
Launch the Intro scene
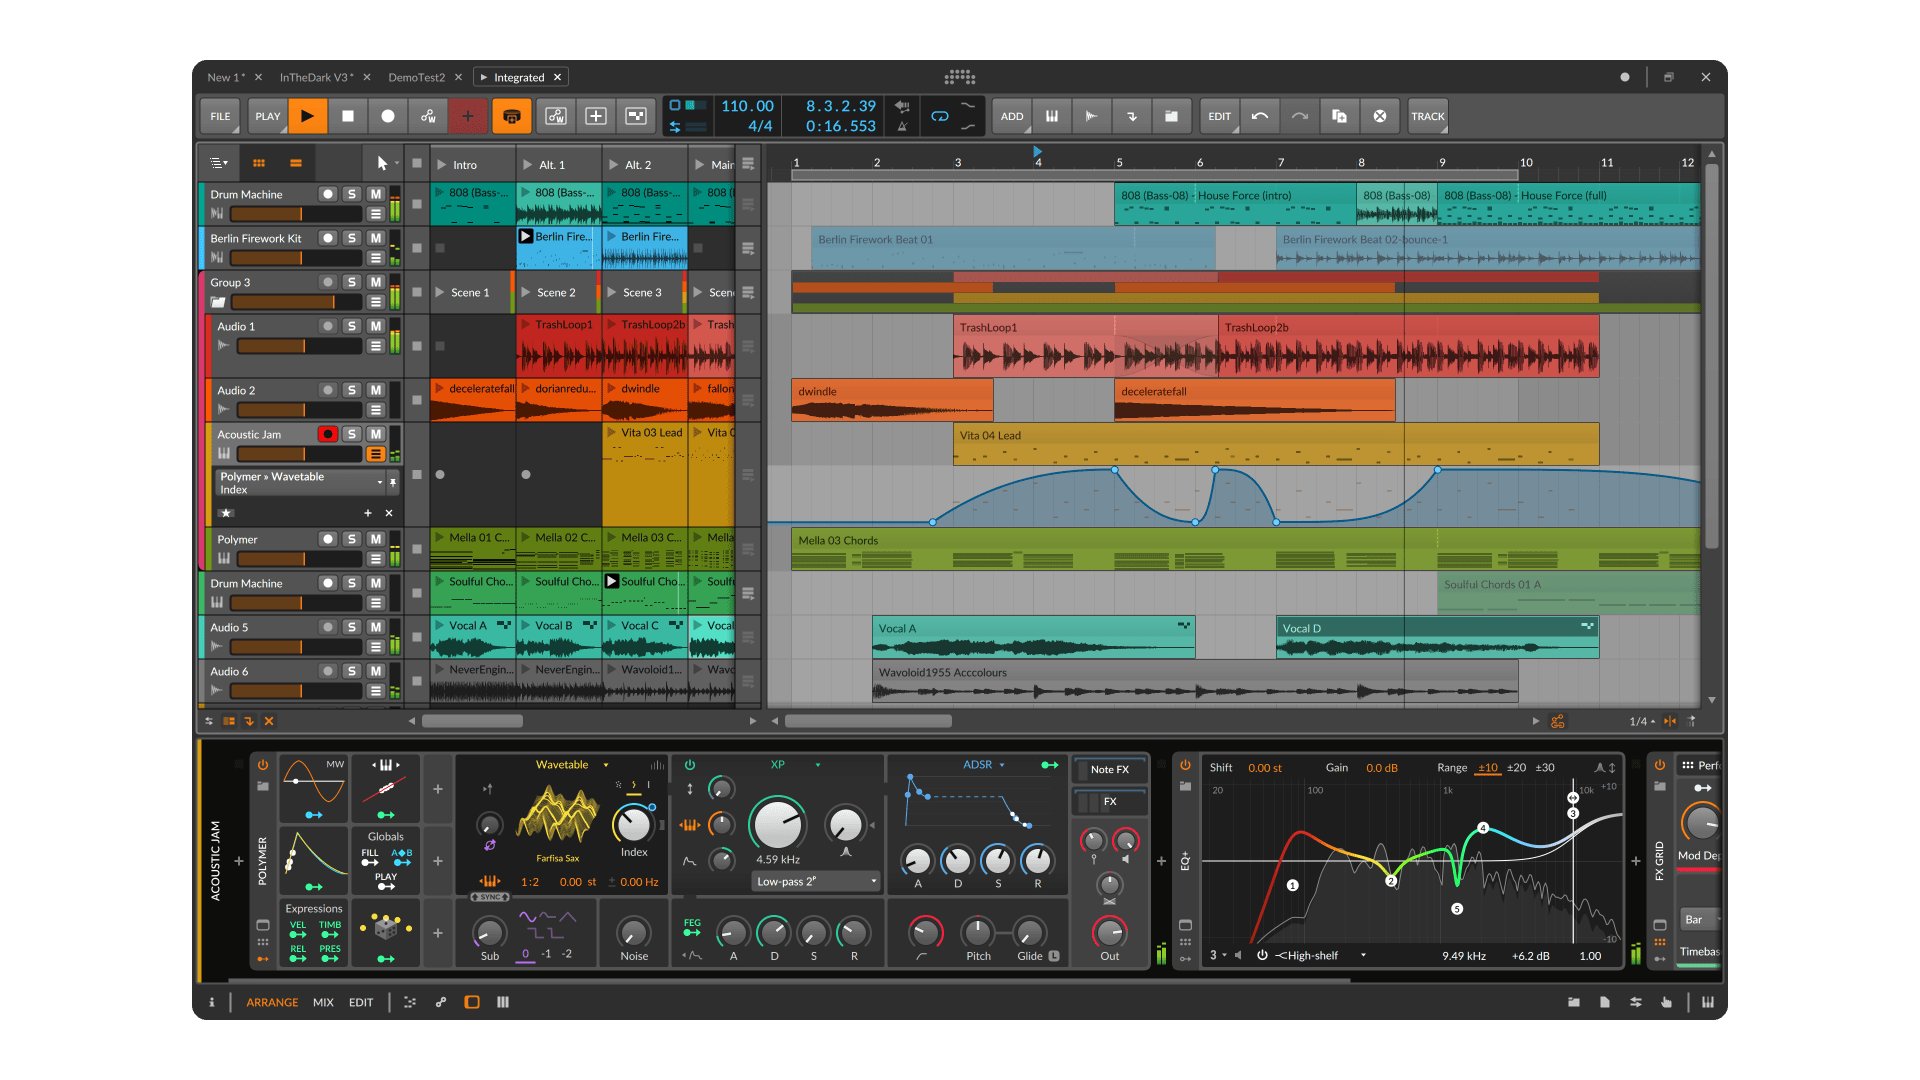[x=441, y=165]
